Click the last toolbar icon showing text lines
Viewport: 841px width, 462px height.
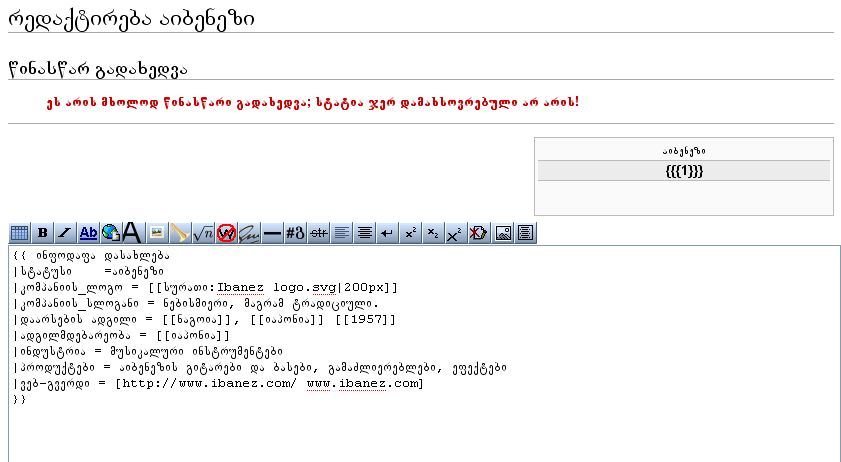coord(526,233)
